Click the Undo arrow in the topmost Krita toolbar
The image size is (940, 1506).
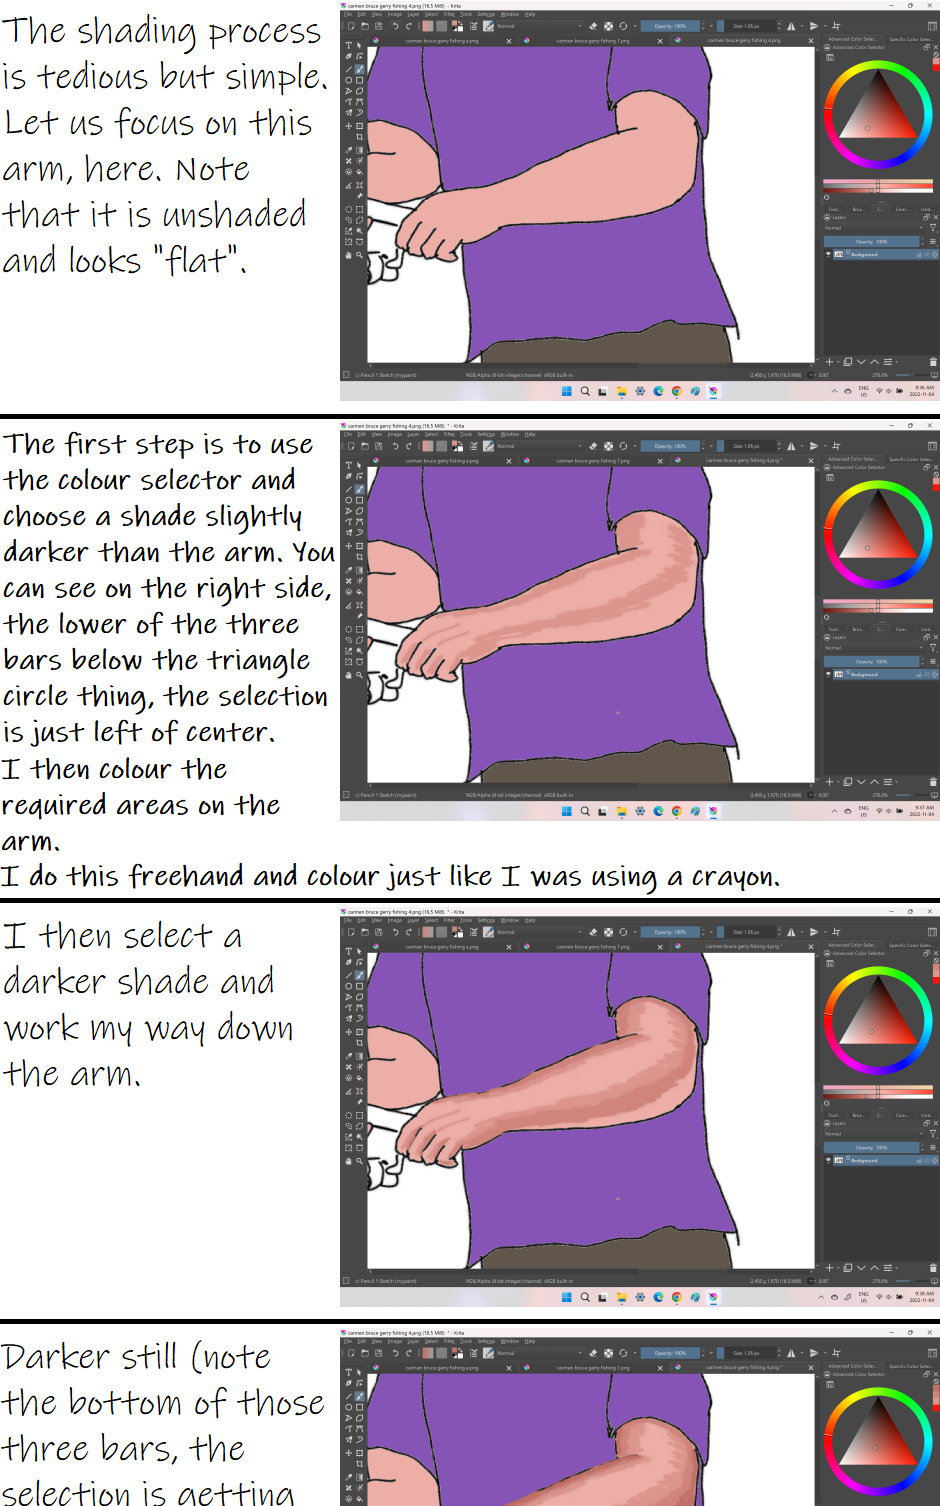395,26
